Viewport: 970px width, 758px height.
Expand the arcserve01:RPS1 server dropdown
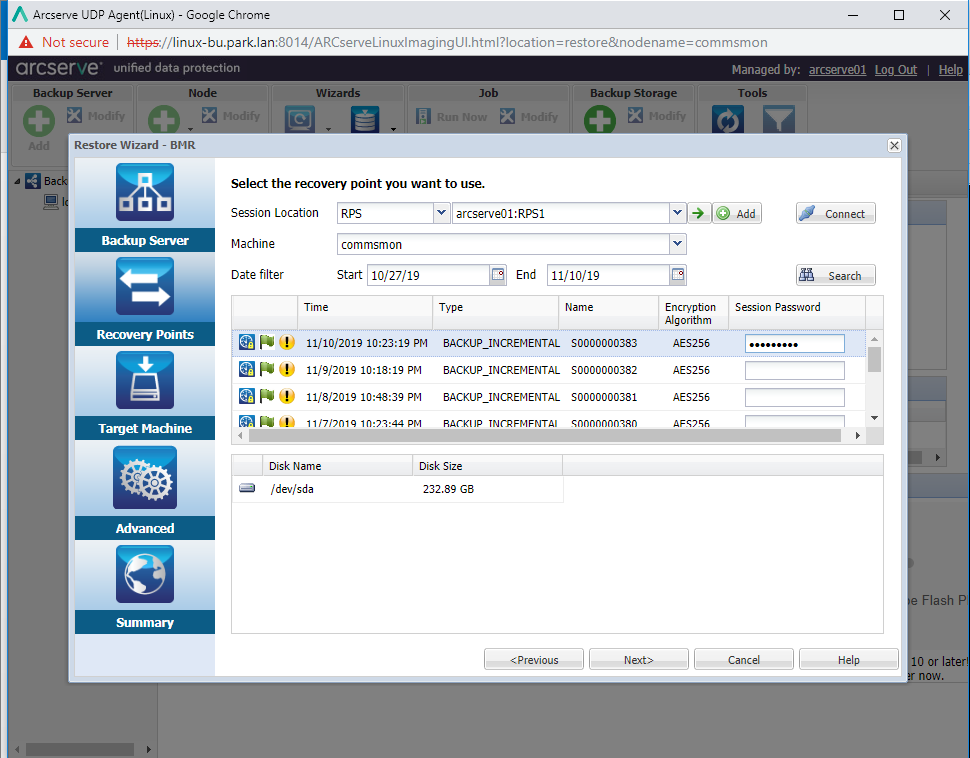677,213
